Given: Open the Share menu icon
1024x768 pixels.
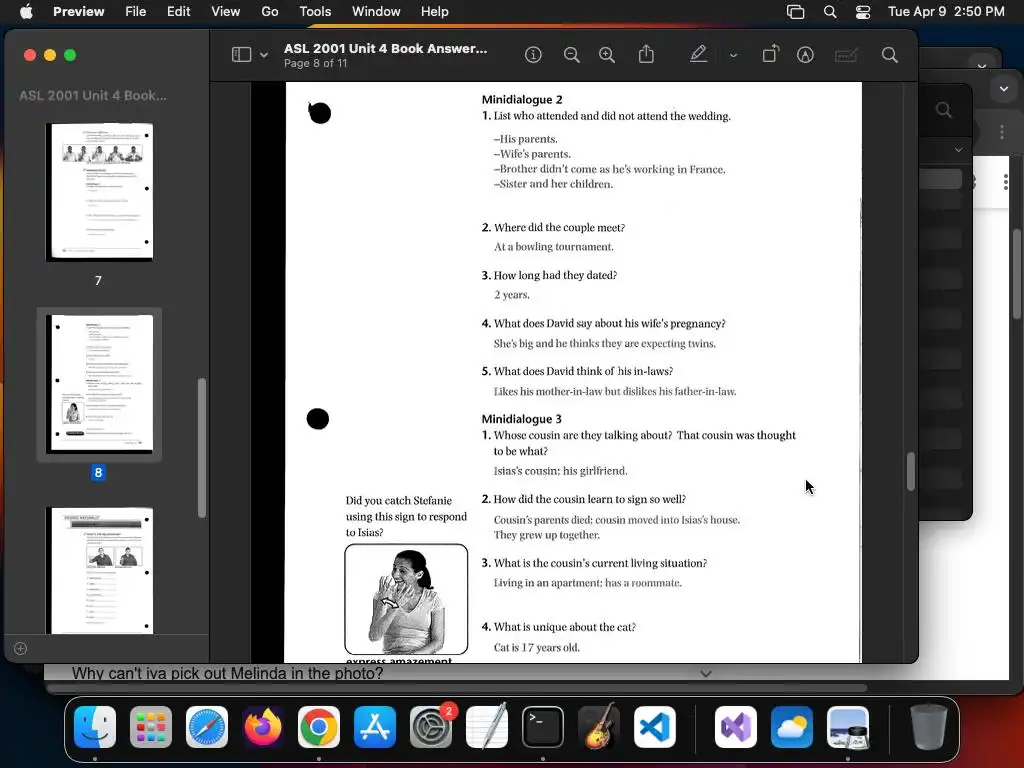Looking at the screenshot, I should click(x=646, y=54).
